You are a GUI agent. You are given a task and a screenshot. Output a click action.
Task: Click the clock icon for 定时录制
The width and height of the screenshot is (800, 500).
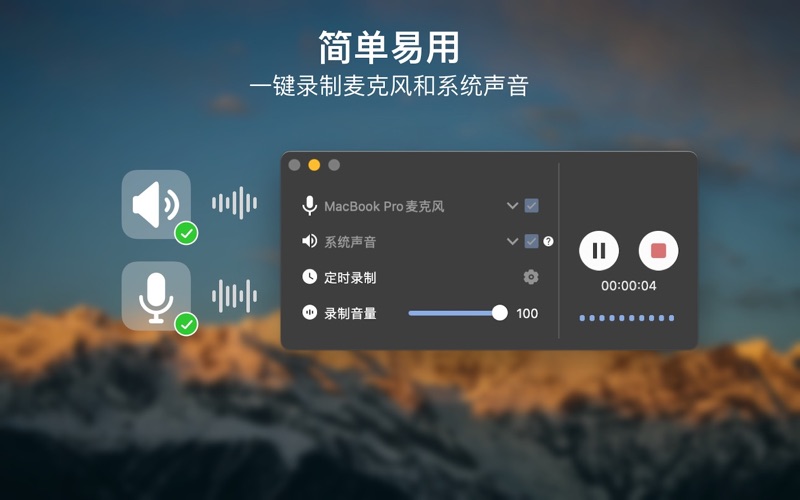pos(309,277)
